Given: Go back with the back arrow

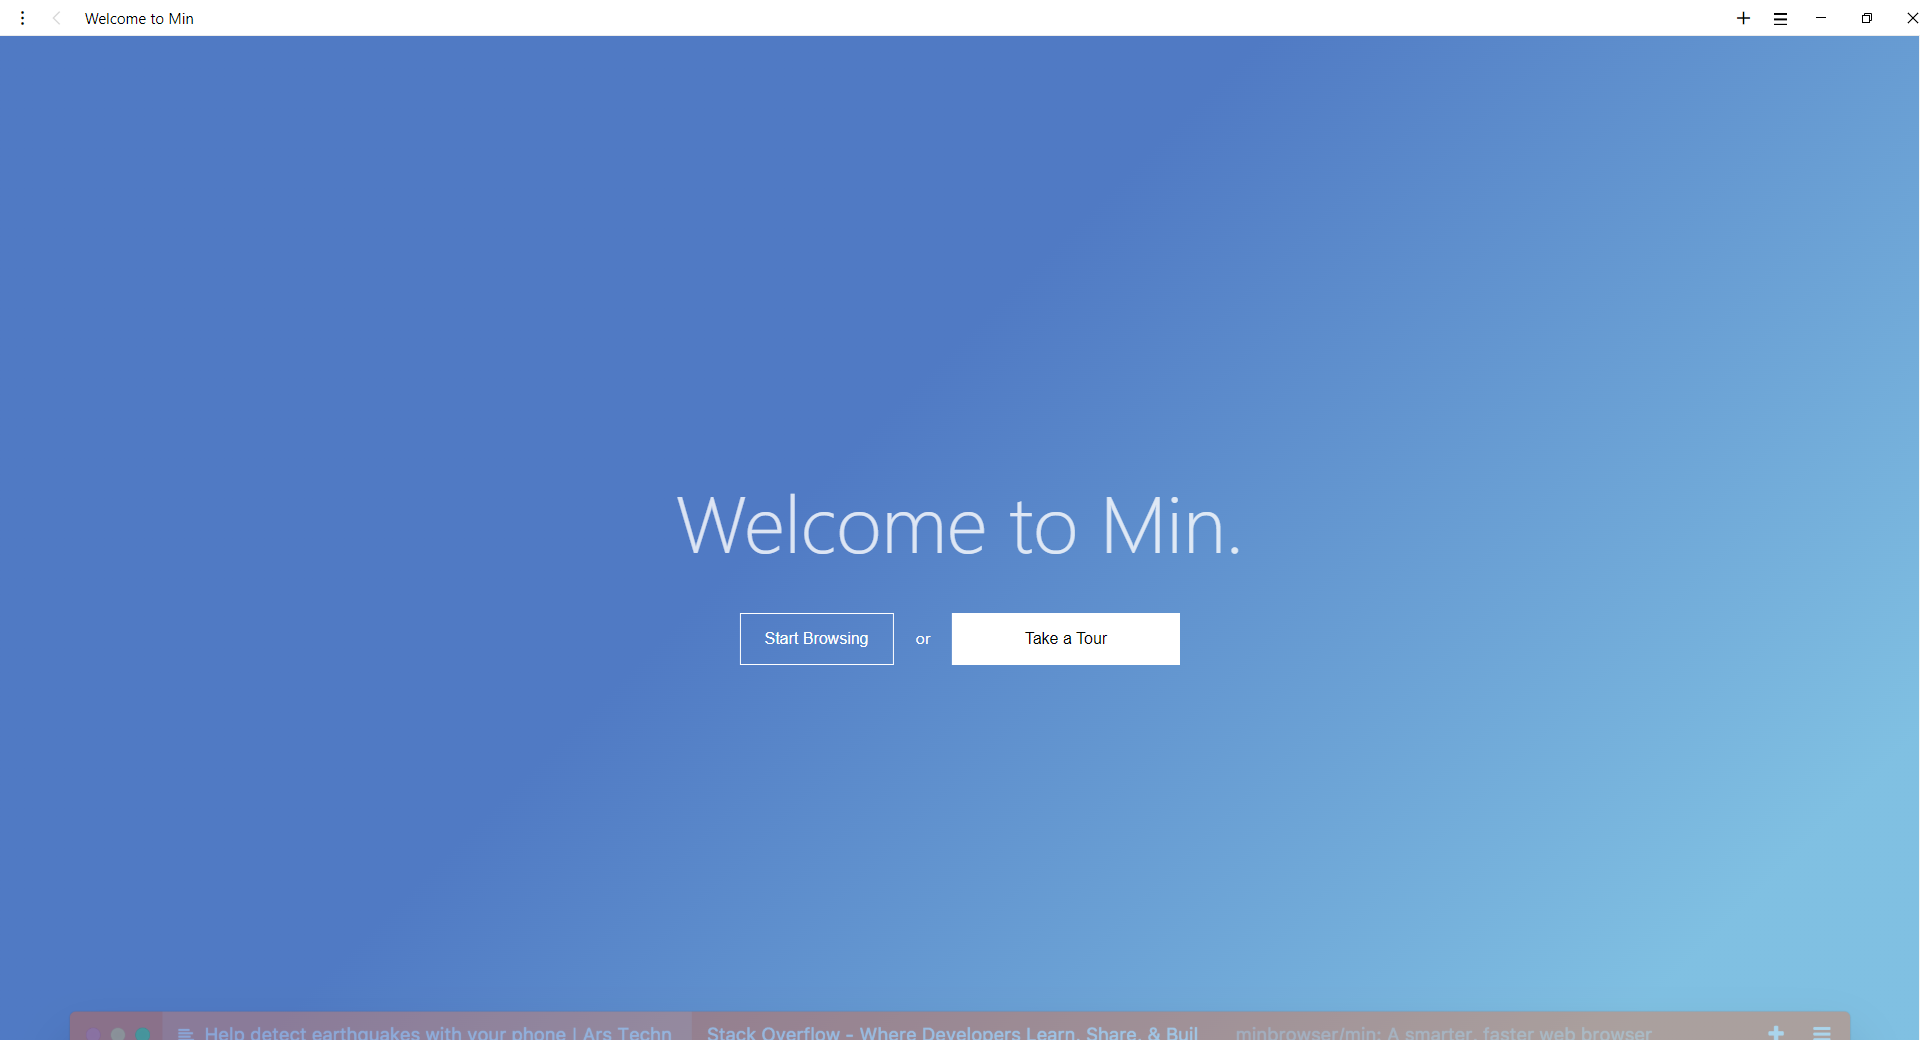Looking at the screenshot, I should 57,18.
